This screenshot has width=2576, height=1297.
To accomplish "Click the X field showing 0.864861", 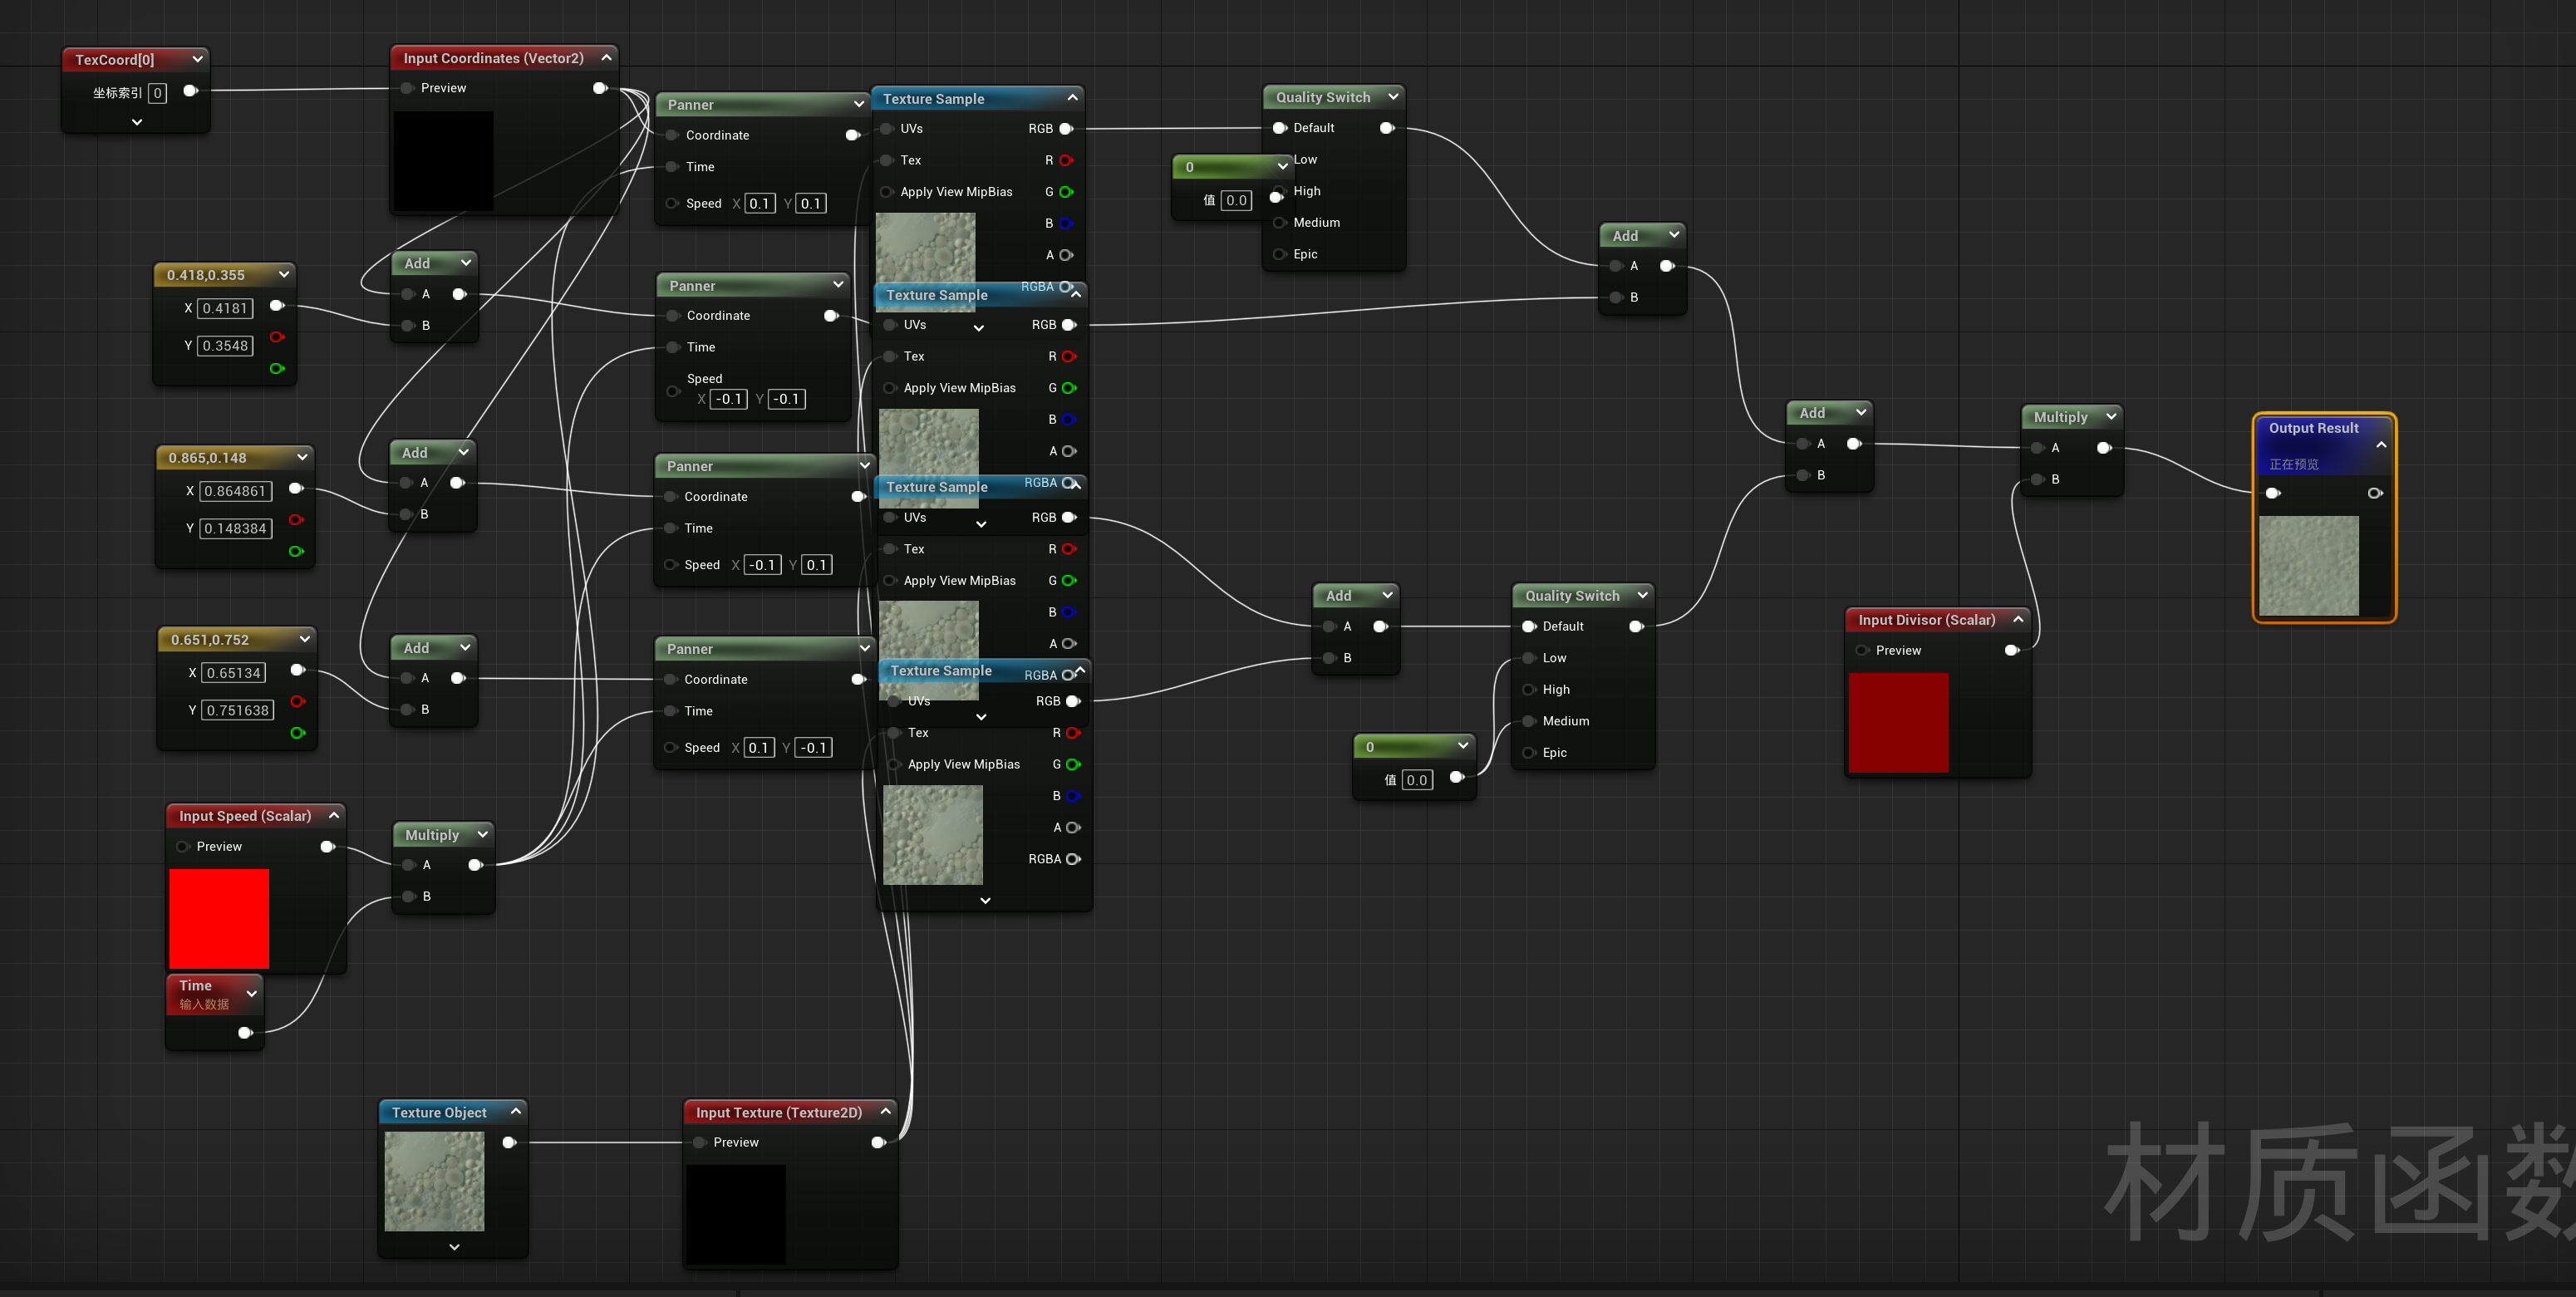I will pyautogui.click(x=235, y=491).
